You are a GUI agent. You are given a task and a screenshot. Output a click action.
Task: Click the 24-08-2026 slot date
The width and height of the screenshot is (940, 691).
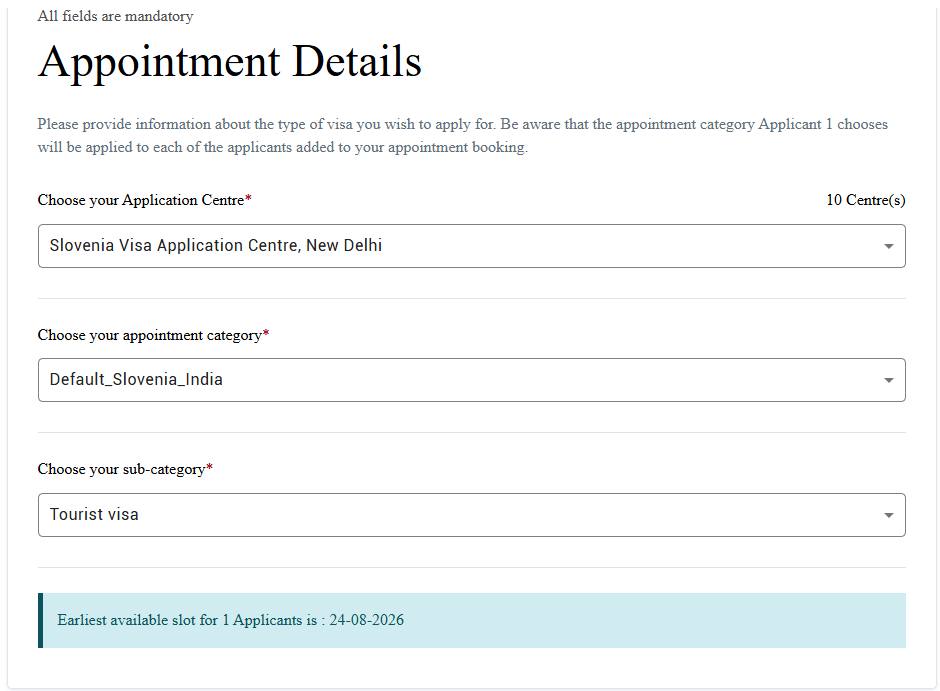point(366,620)
